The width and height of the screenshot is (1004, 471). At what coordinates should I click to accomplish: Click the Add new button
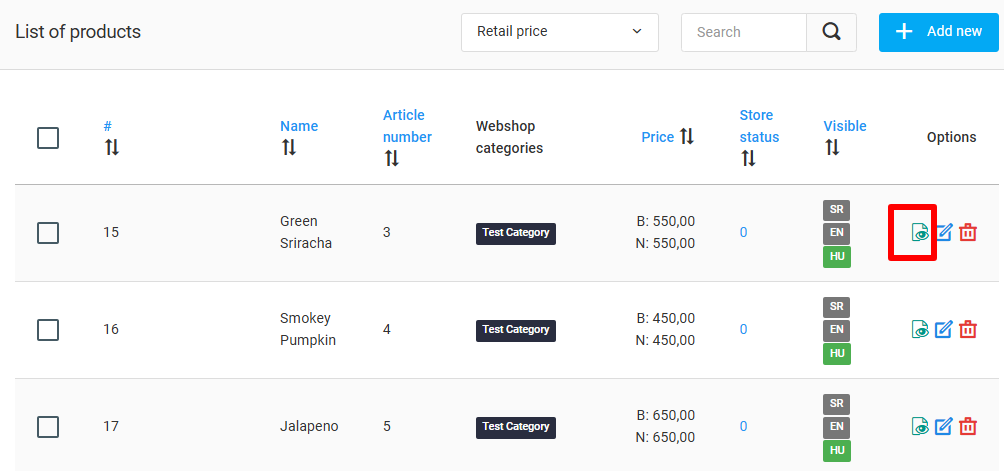(939, 32)
